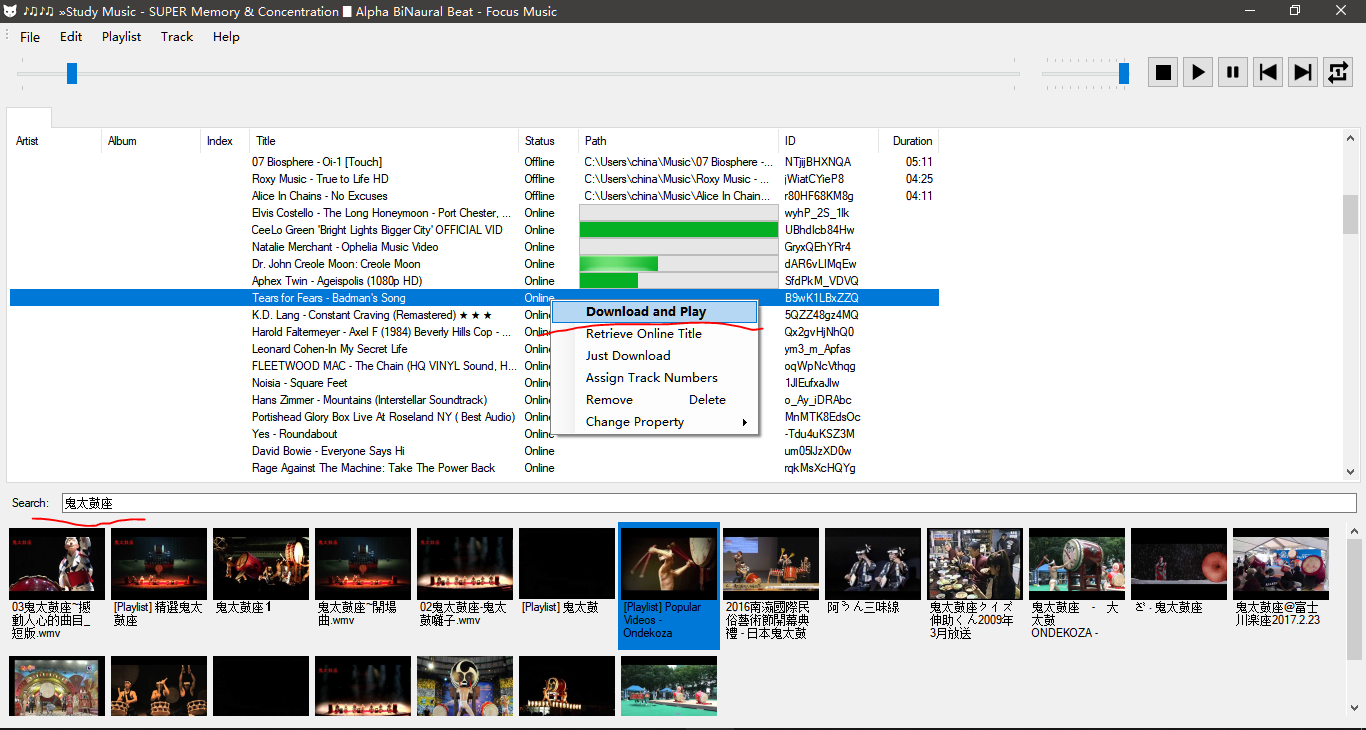This screenshot has height=730, width=1366.
Task: Open the Playlist menu
Action: point(121,37)
